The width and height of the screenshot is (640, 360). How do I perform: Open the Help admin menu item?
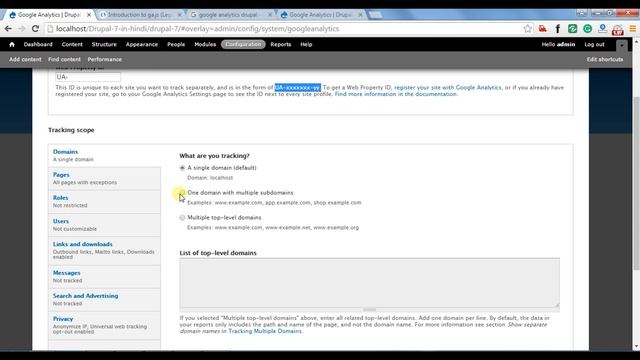click(x=306, y=44)
